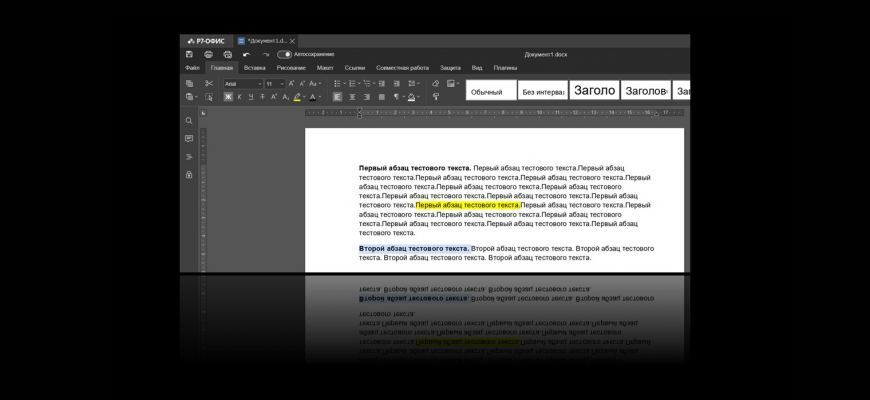Click the Print icon in the quick toolbar
The width and height of the screenshot is (870, 400).
[x=209, y=54]
